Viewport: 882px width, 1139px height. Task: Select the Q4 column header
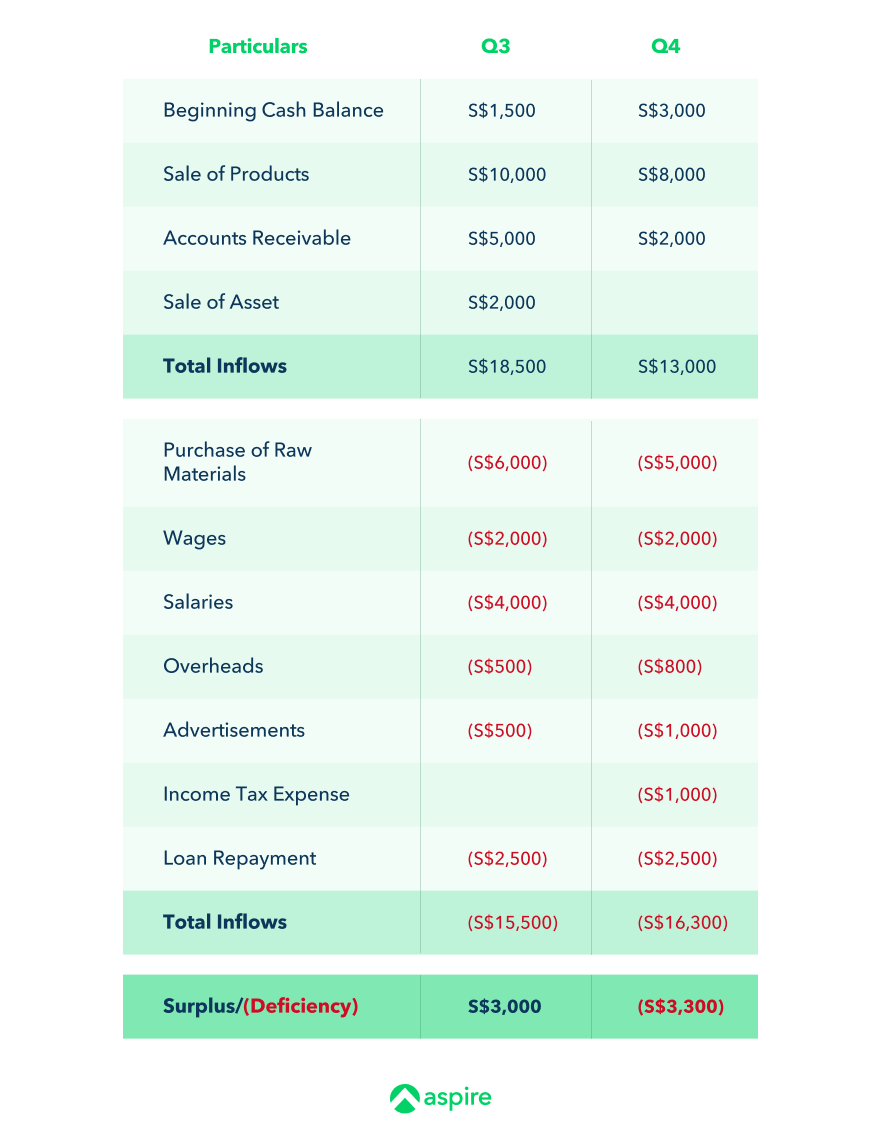(665, 46)
